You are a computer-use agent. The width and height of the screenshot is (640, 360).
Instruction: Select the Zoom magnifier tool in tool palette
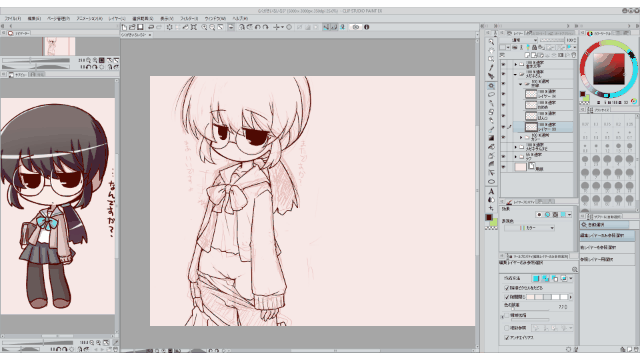491,42
